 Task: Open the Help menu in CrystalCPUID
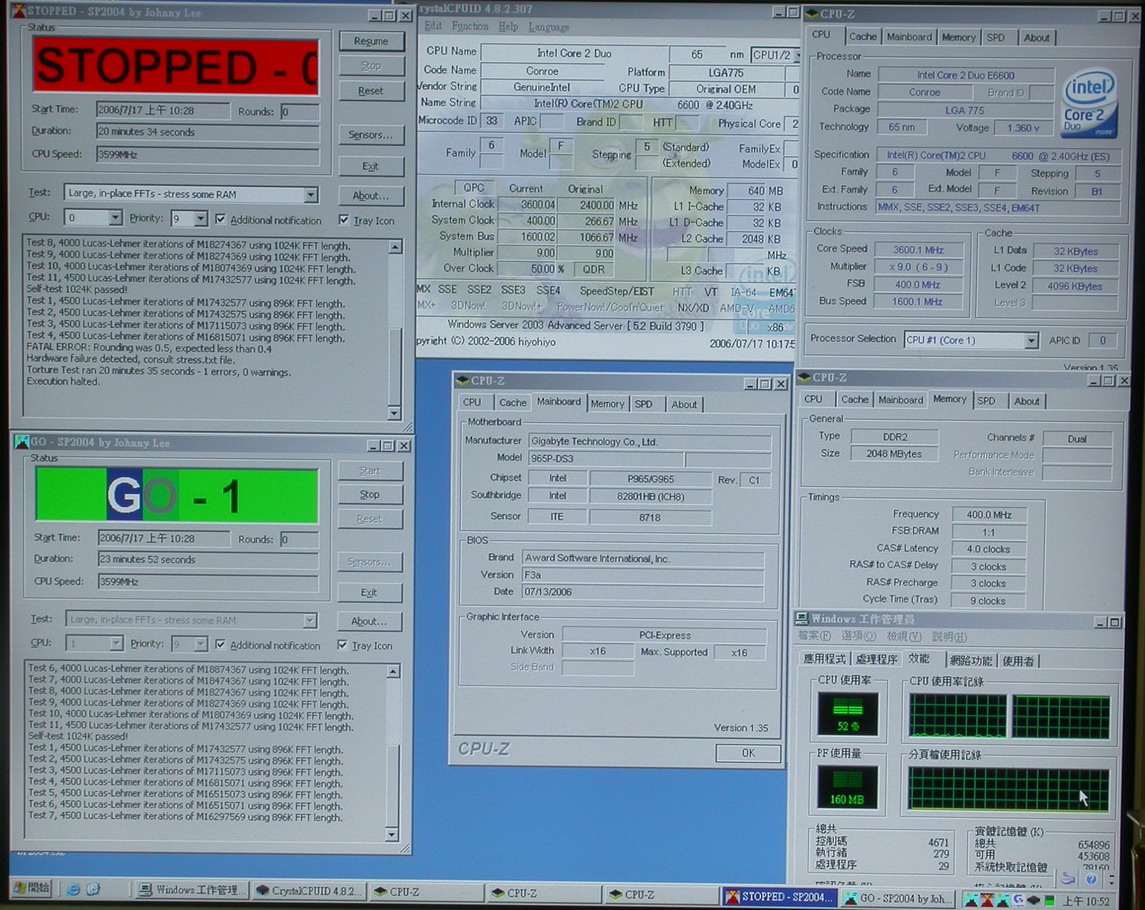[508, 26]
